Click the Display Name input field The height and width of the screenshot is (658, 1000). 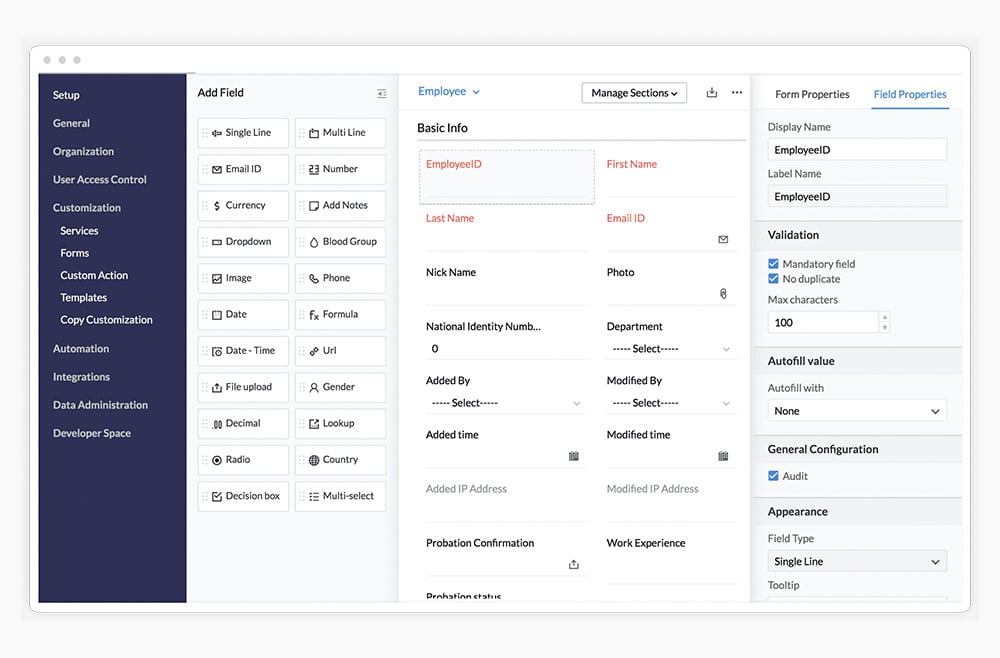(x=857, y=150)
